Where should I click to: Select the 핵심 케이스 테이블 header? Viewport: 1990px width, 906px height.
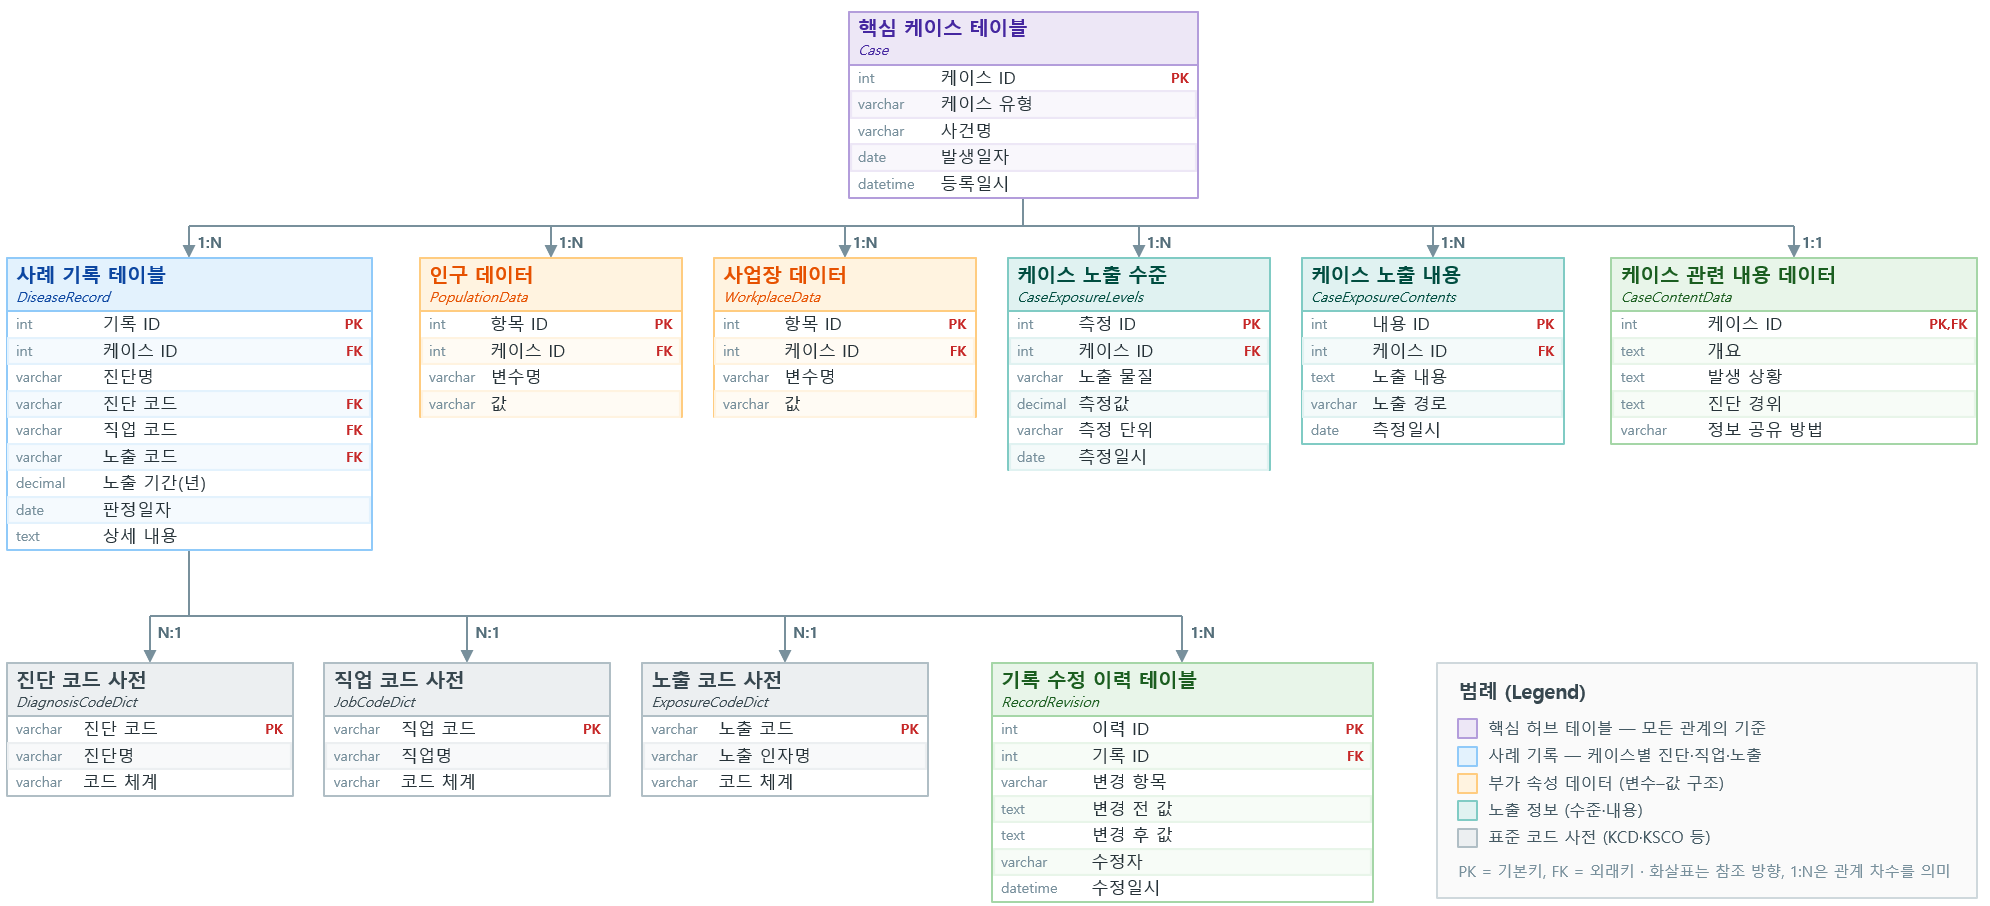1023,38
